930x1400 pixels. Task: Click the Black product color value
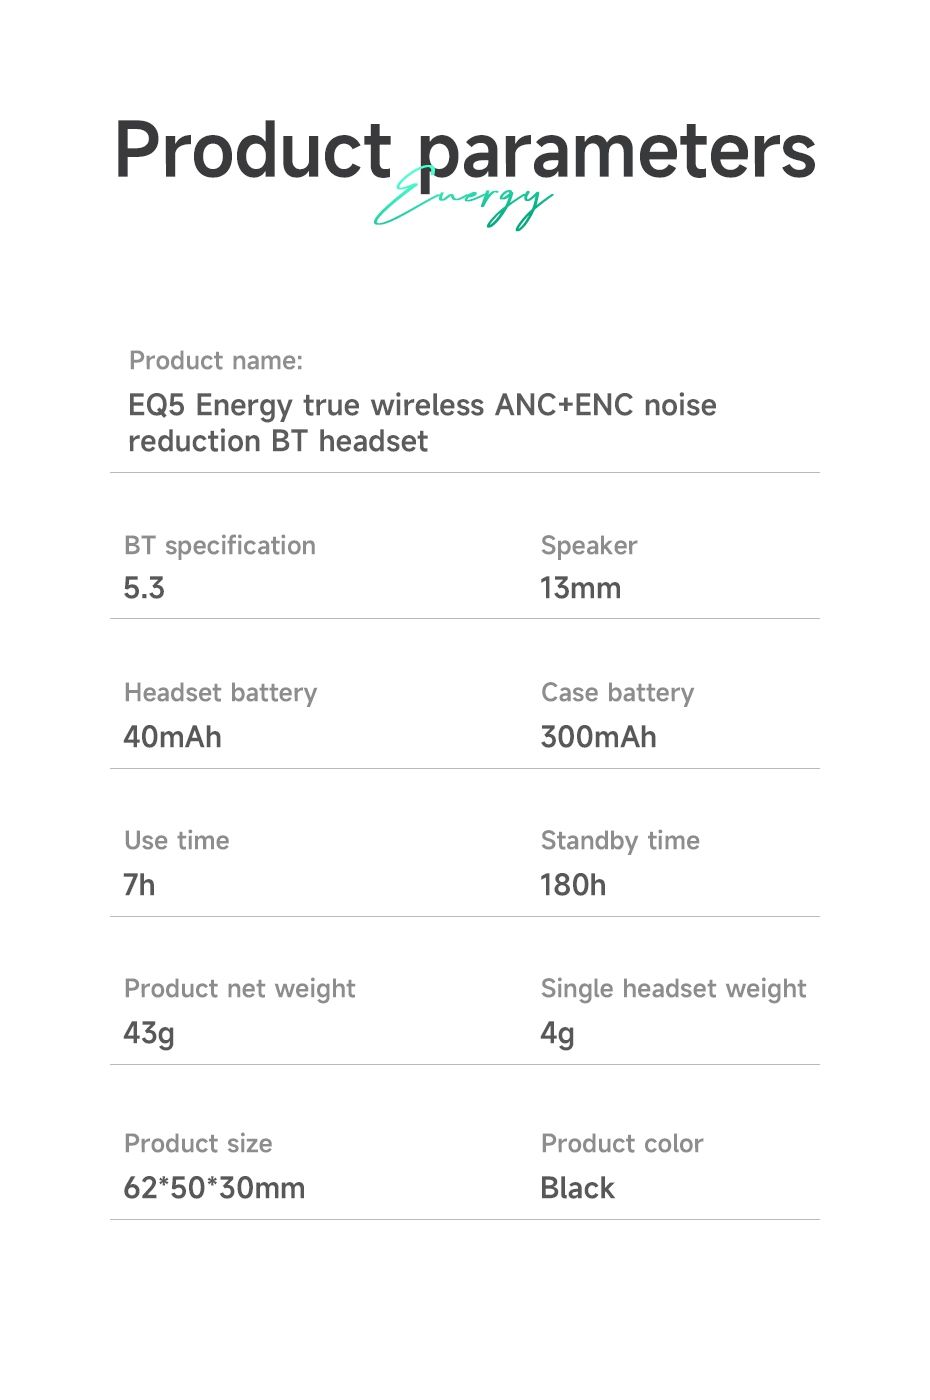point(577,1188)
